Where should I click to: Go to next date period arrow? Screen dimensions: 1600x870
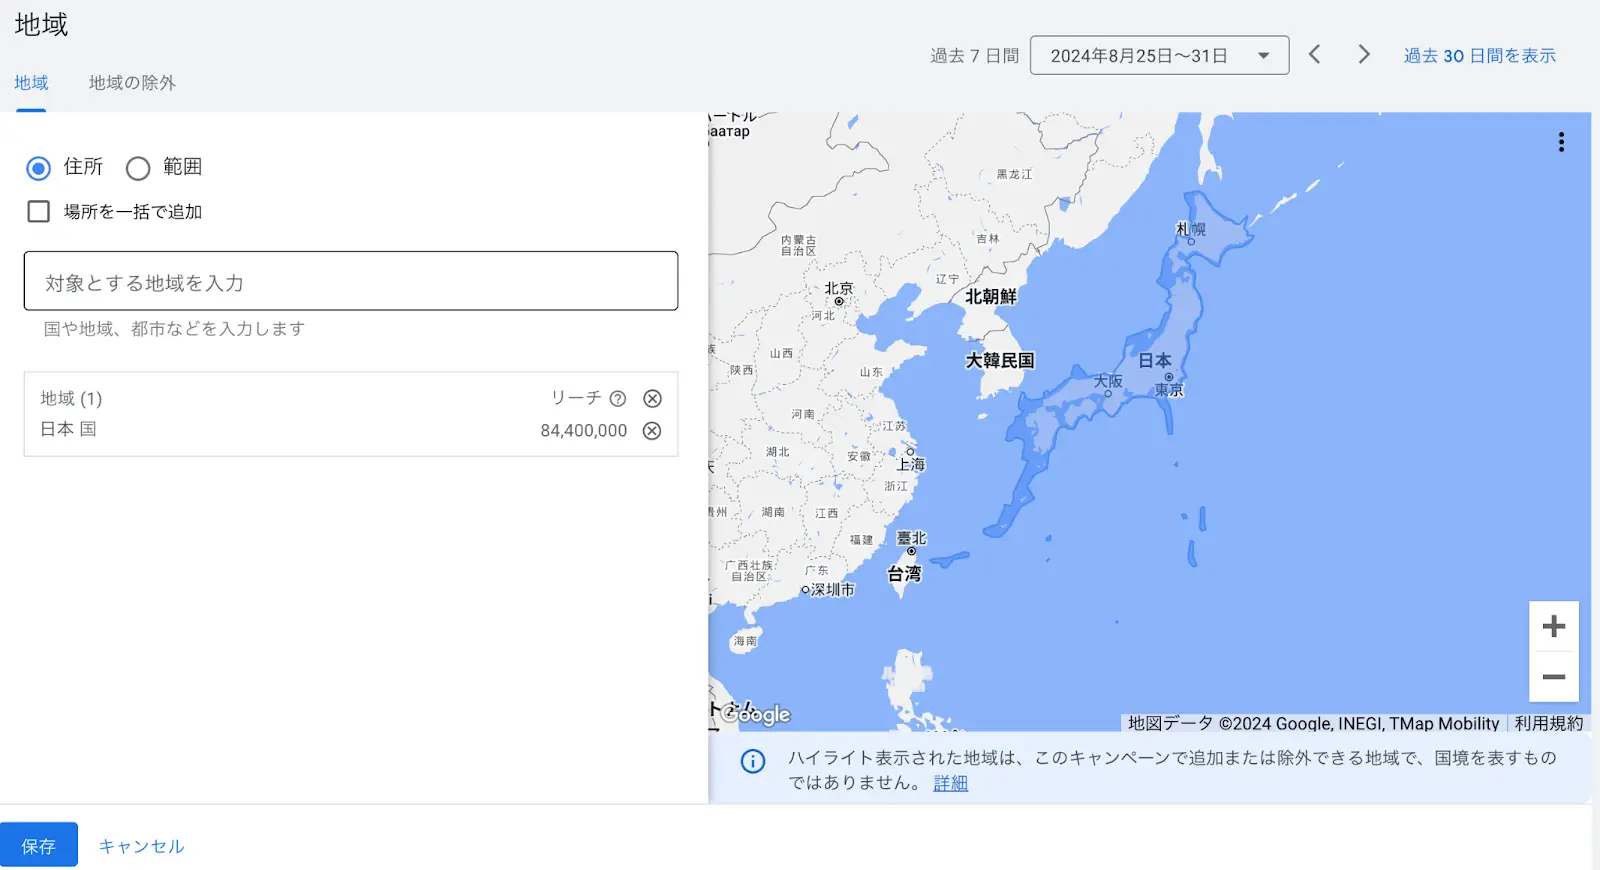tap(1363, 55)
